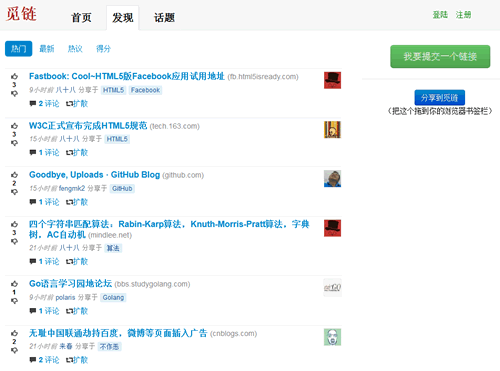Click the green 我要提交一个链接 button
500x371 pixels.
440,56
